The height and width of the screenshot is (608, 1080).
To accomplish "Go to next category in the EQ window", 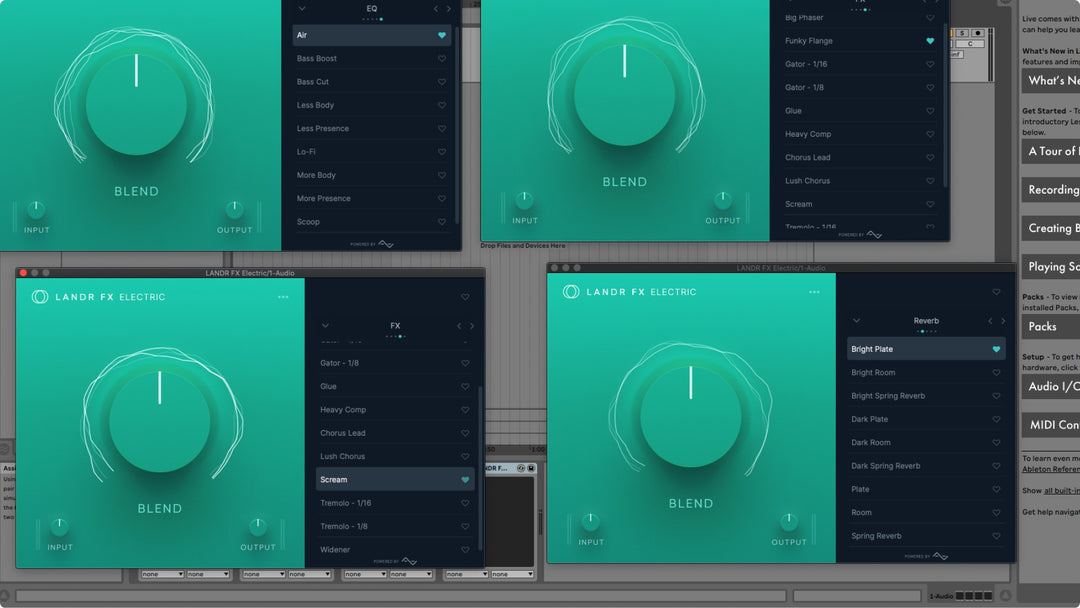I will click(448, 9).
